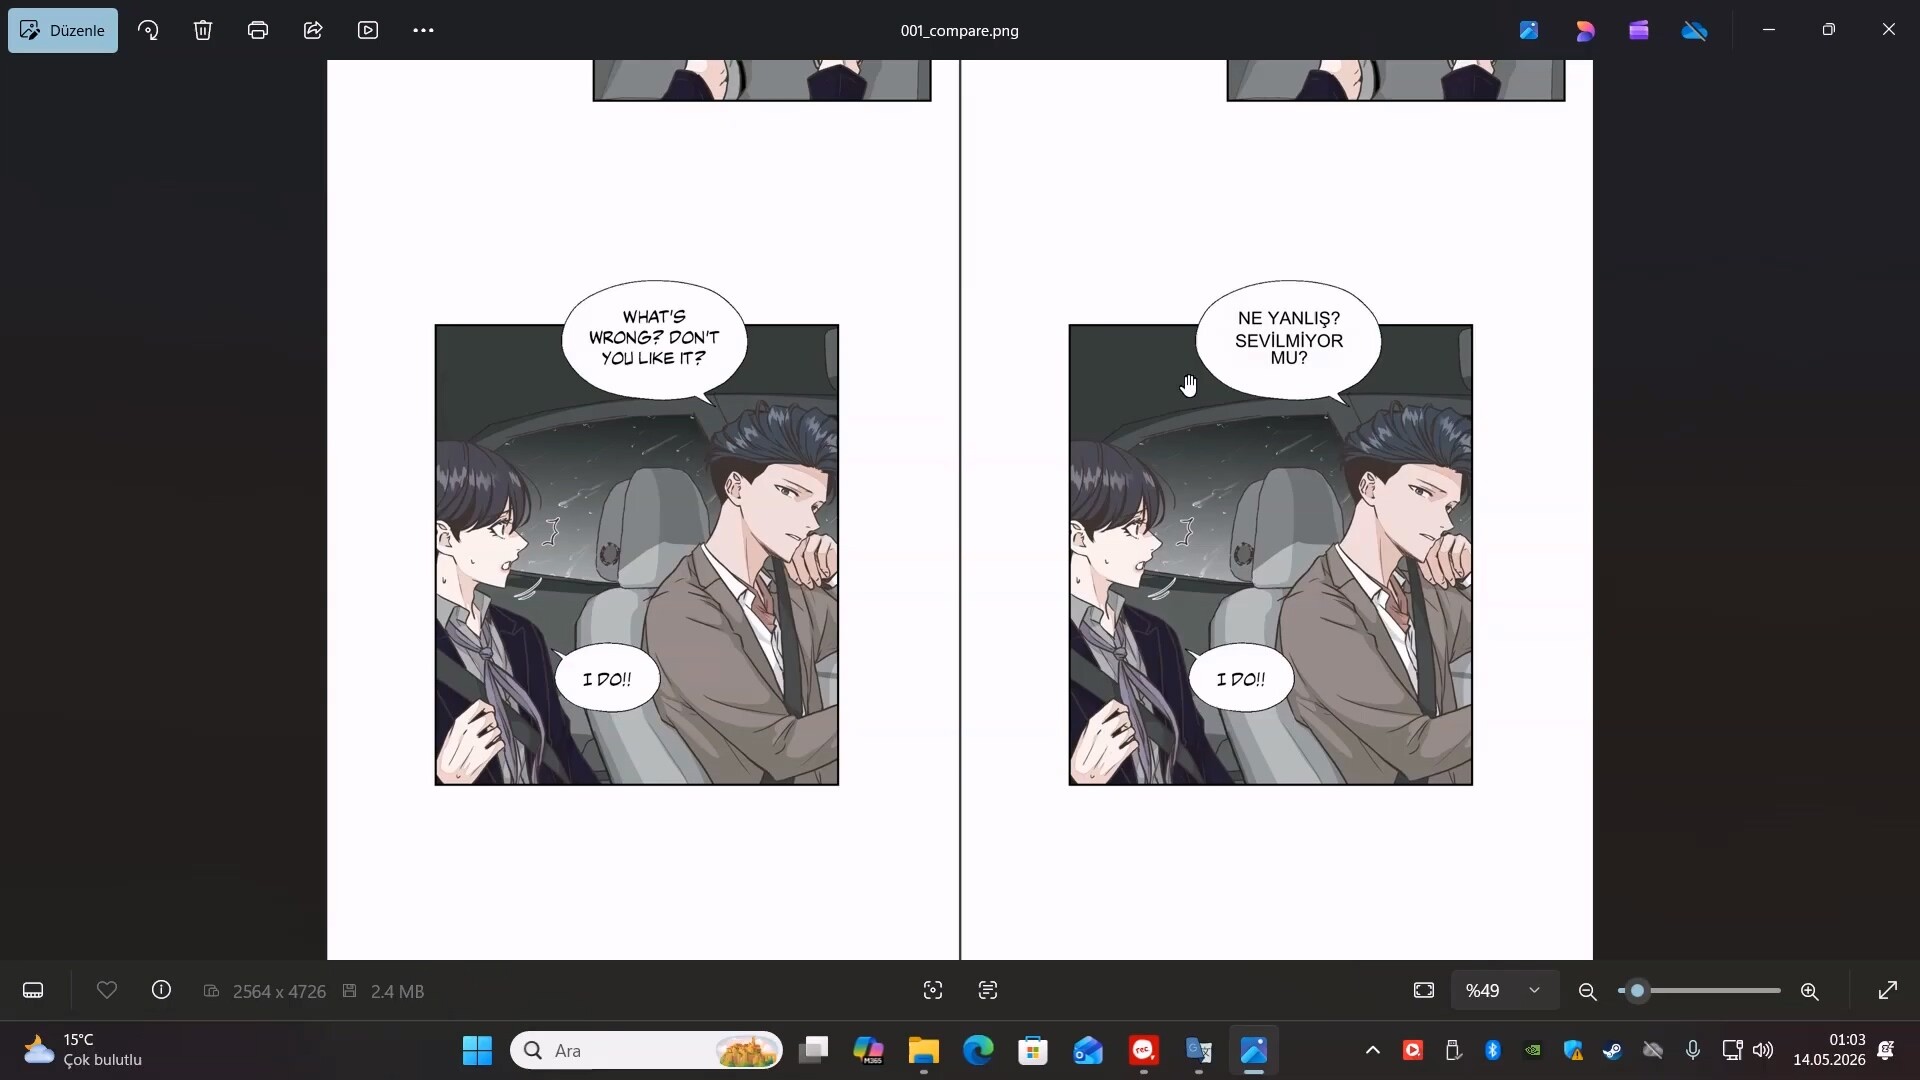The width and height of the screenshot is (1920, 1080).
Task: Open the three-dots more options menu
Action: click(x=423, y=30)
